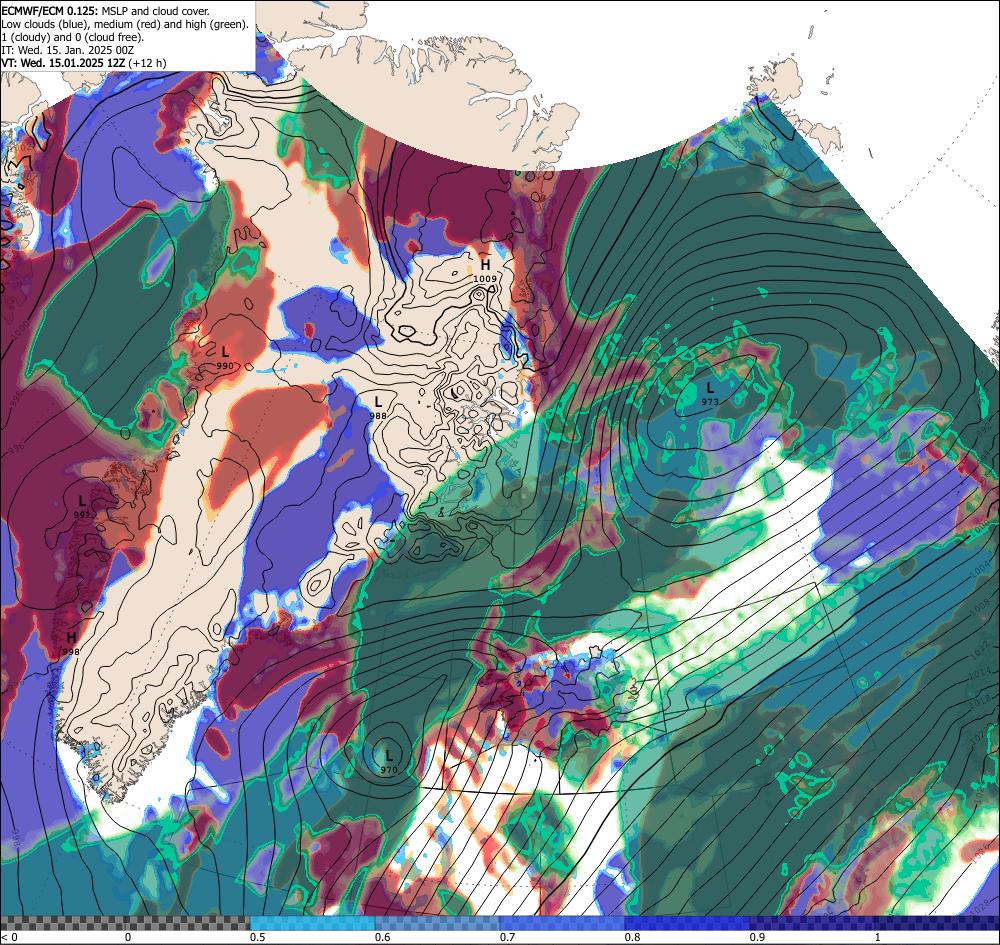Click the 0.9 navy colorbar segment
1000x945 pixels.
click(811, 923)
